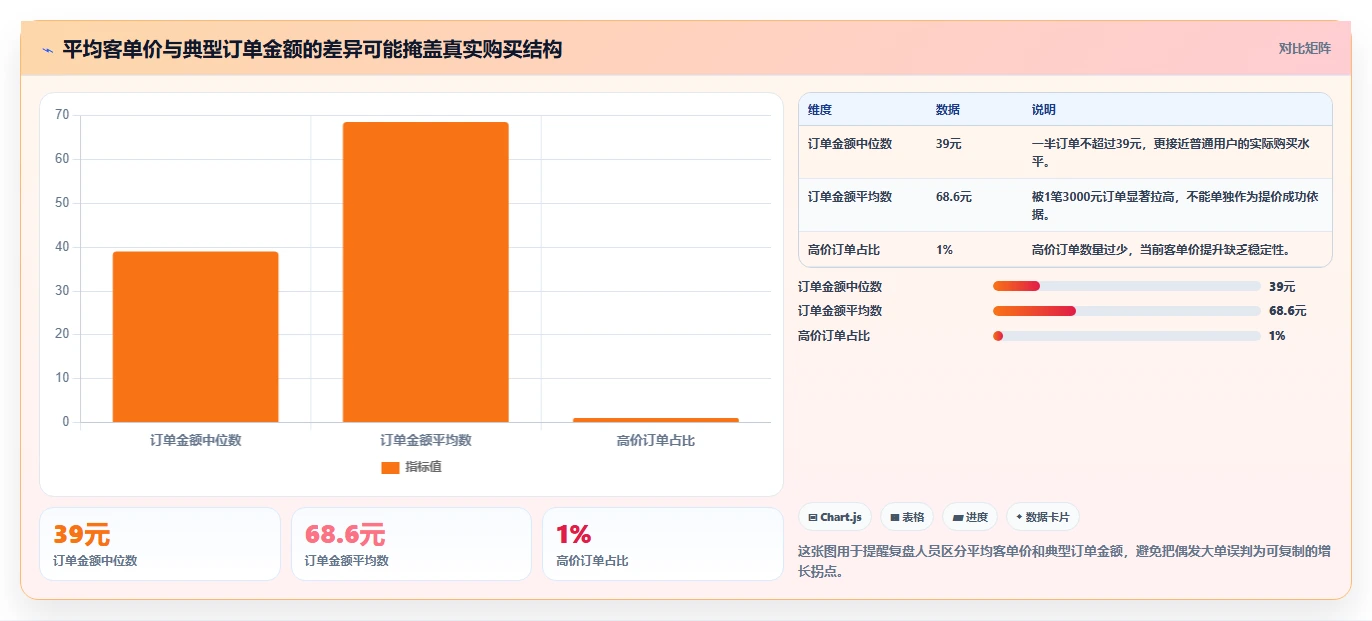Screen dimensions: 1372x621
Task: Click table value 68.6元
Action: [954, 197]
